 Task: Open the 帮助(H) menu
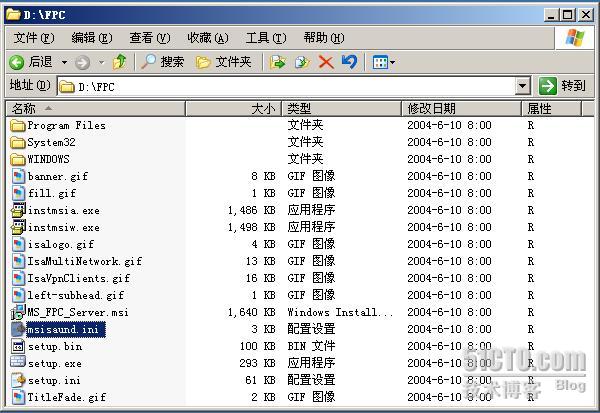click(324, 38)
